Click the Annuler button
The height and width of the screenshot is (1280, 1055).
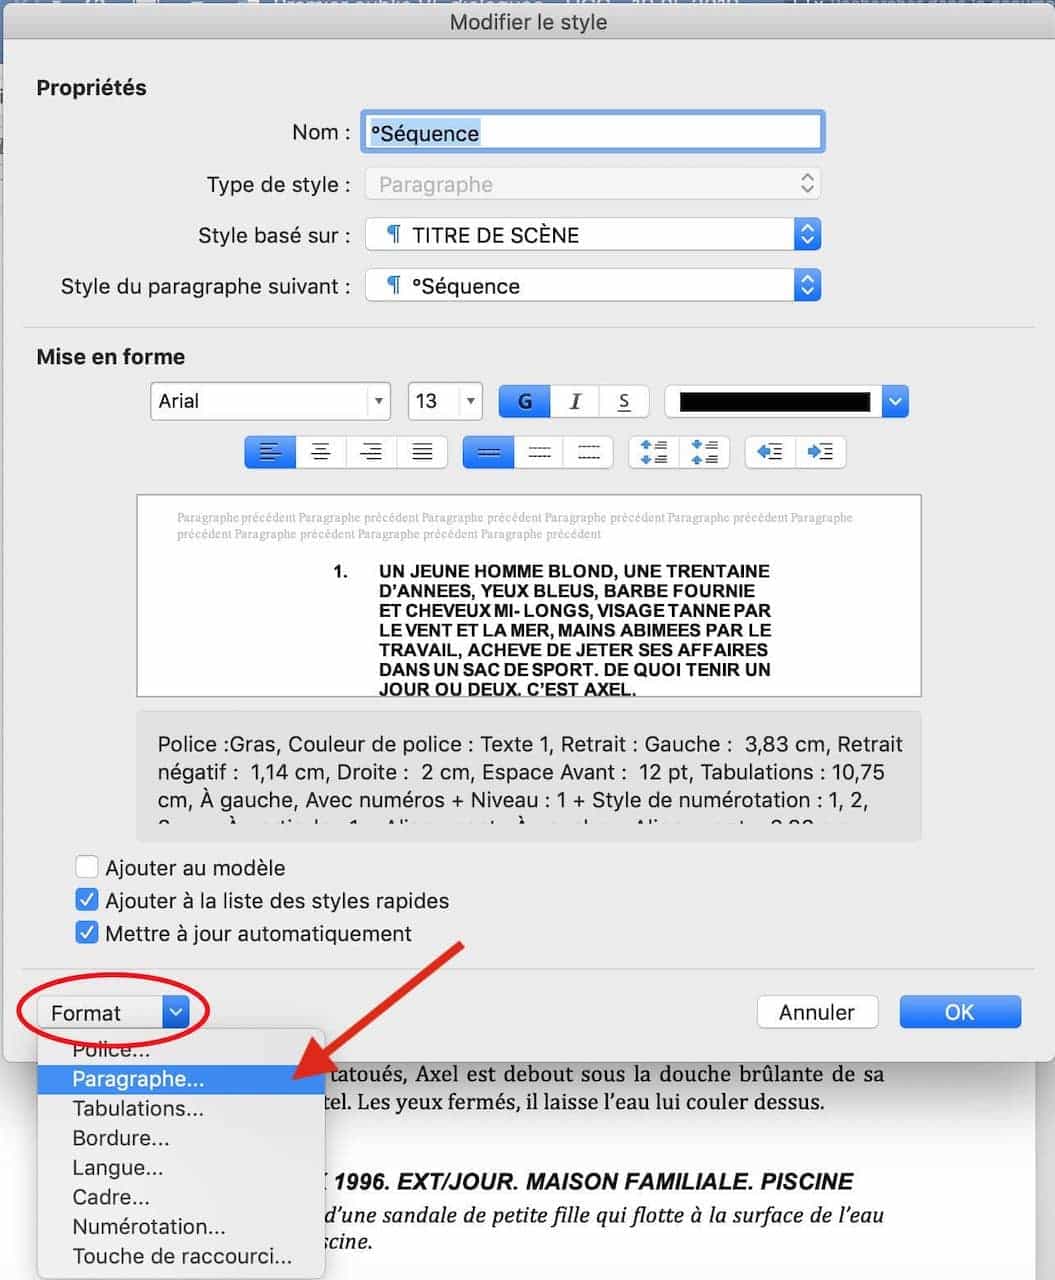pos(817,1012)
